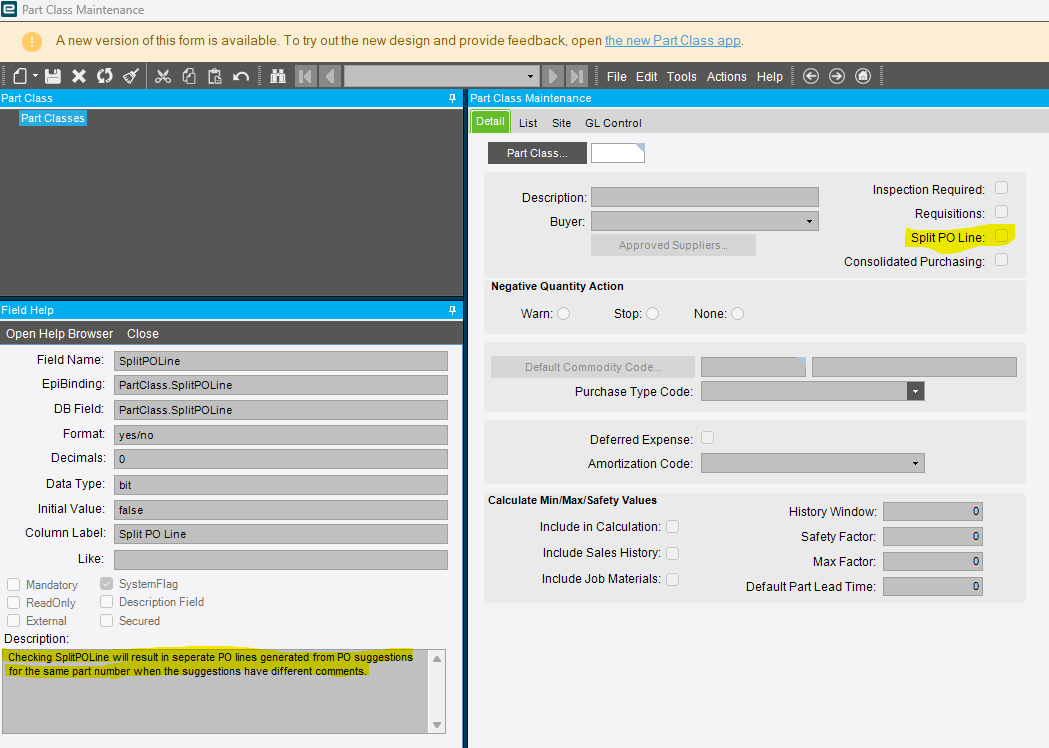The image size is (1049, 748).
Task: Click the Safety Factor field
Action: [x=933, y=537]
